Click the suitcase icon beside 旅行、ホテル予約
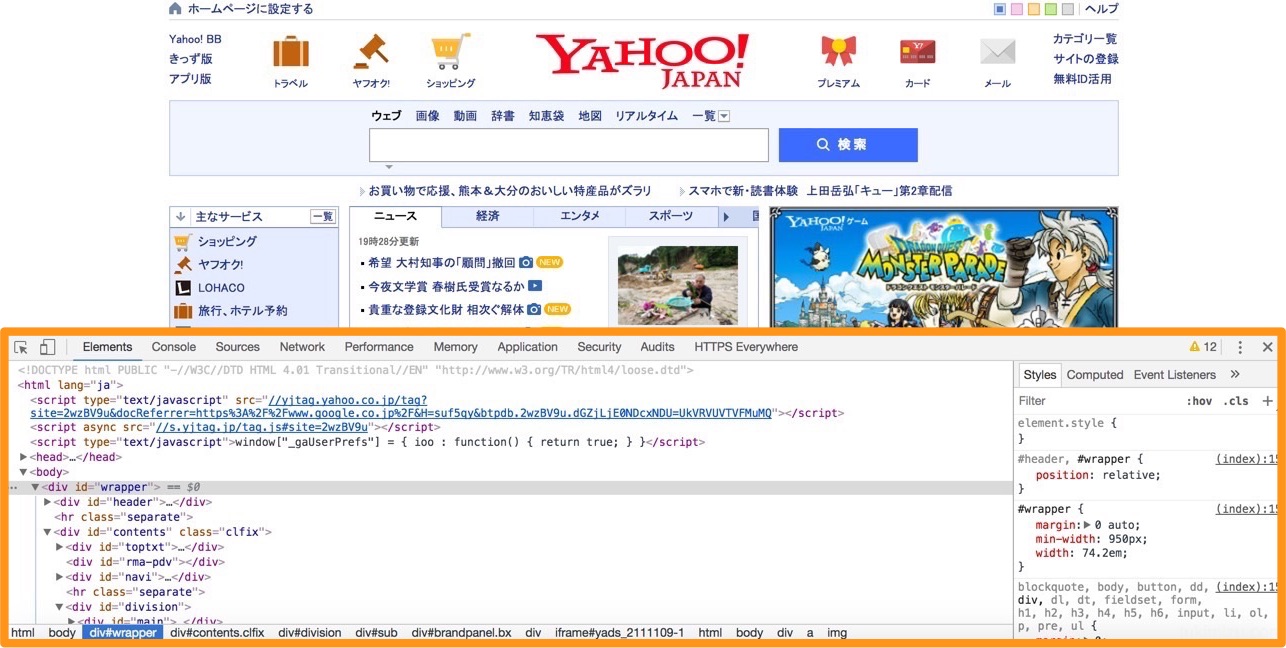 coord(182,310)
